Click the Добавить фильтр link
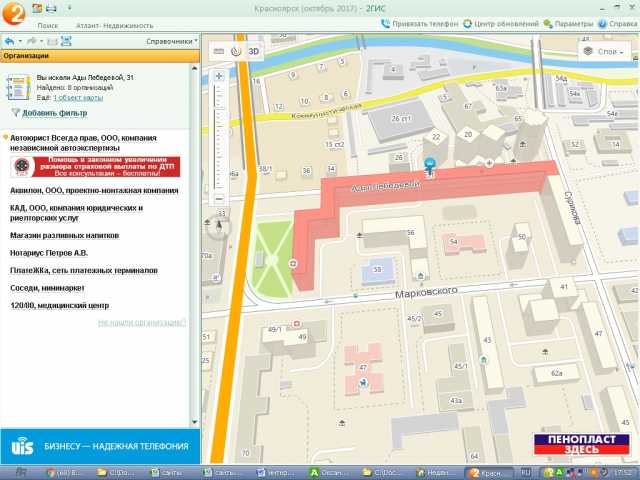 pos(55,113)
